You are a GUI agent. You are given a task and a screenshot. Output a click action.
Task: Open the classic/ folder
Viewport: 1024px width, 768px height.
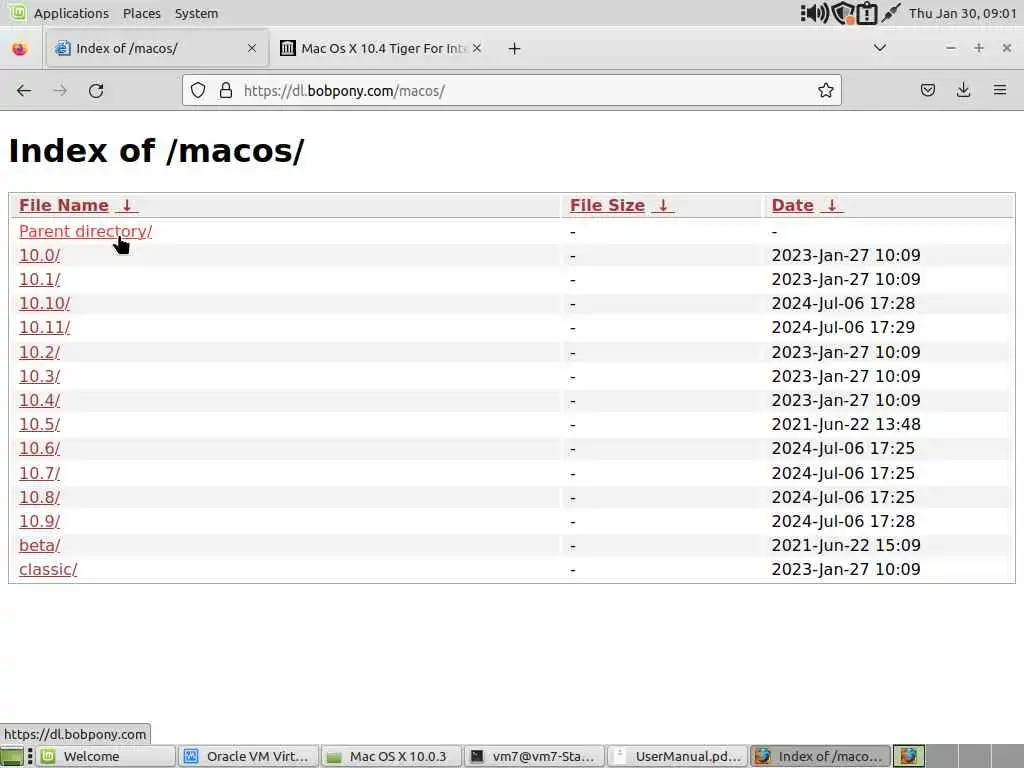48,569
